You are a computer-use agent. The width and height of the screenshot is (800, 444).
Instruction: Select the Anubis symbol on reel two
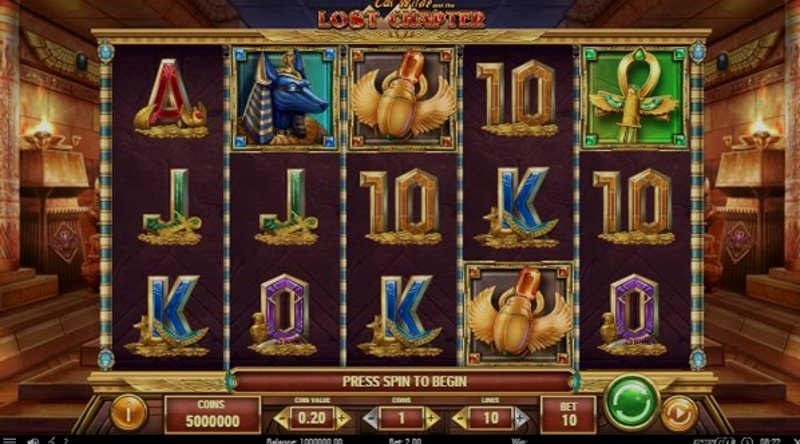[285, 98]
